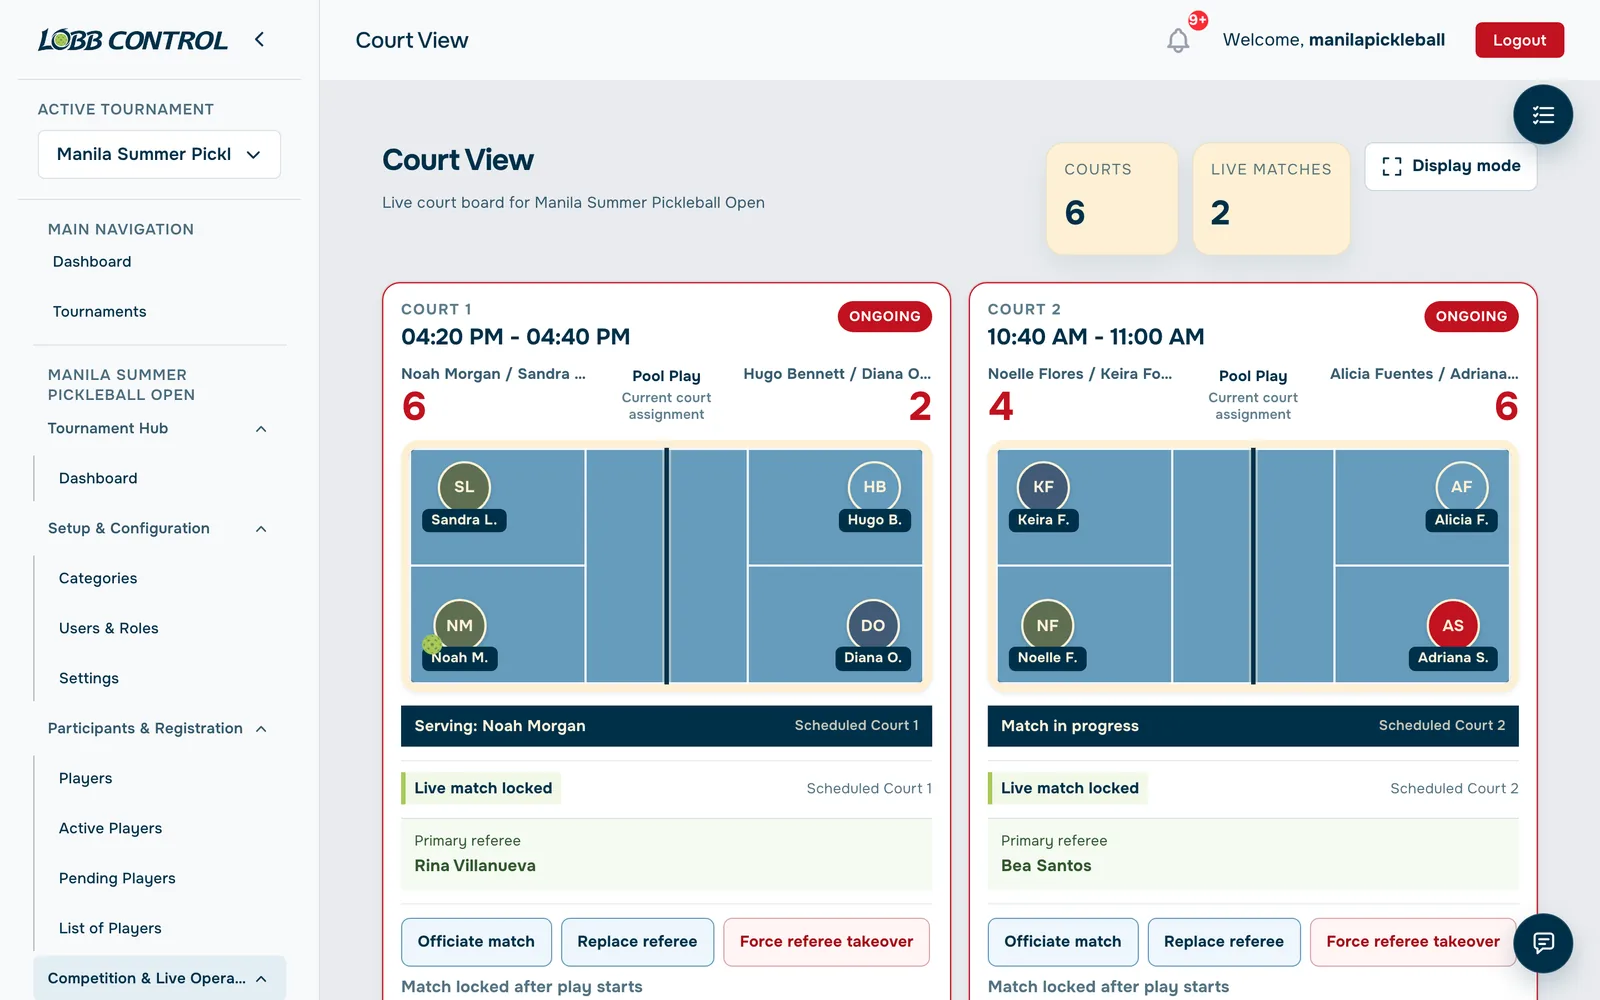Collapse Participants & Registration section

(261, 729)
